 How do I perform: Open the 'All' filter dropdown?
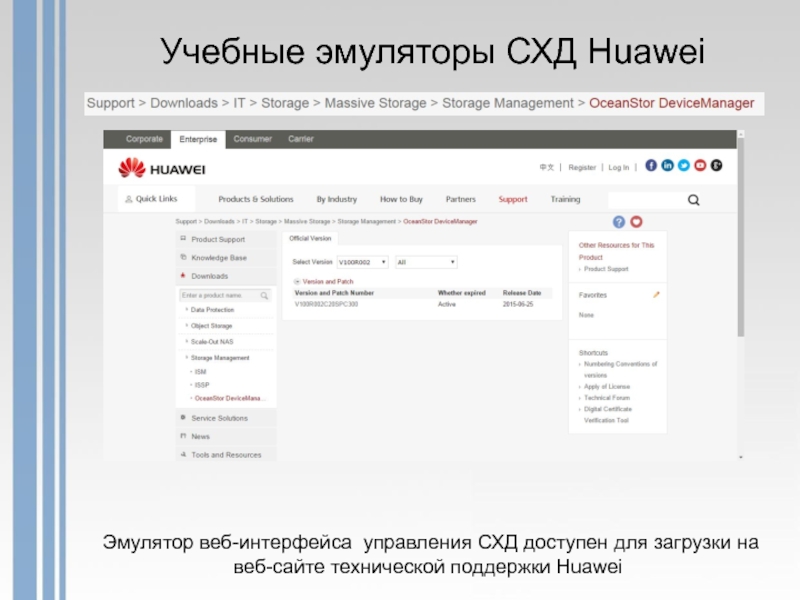(x=426, y=262)
